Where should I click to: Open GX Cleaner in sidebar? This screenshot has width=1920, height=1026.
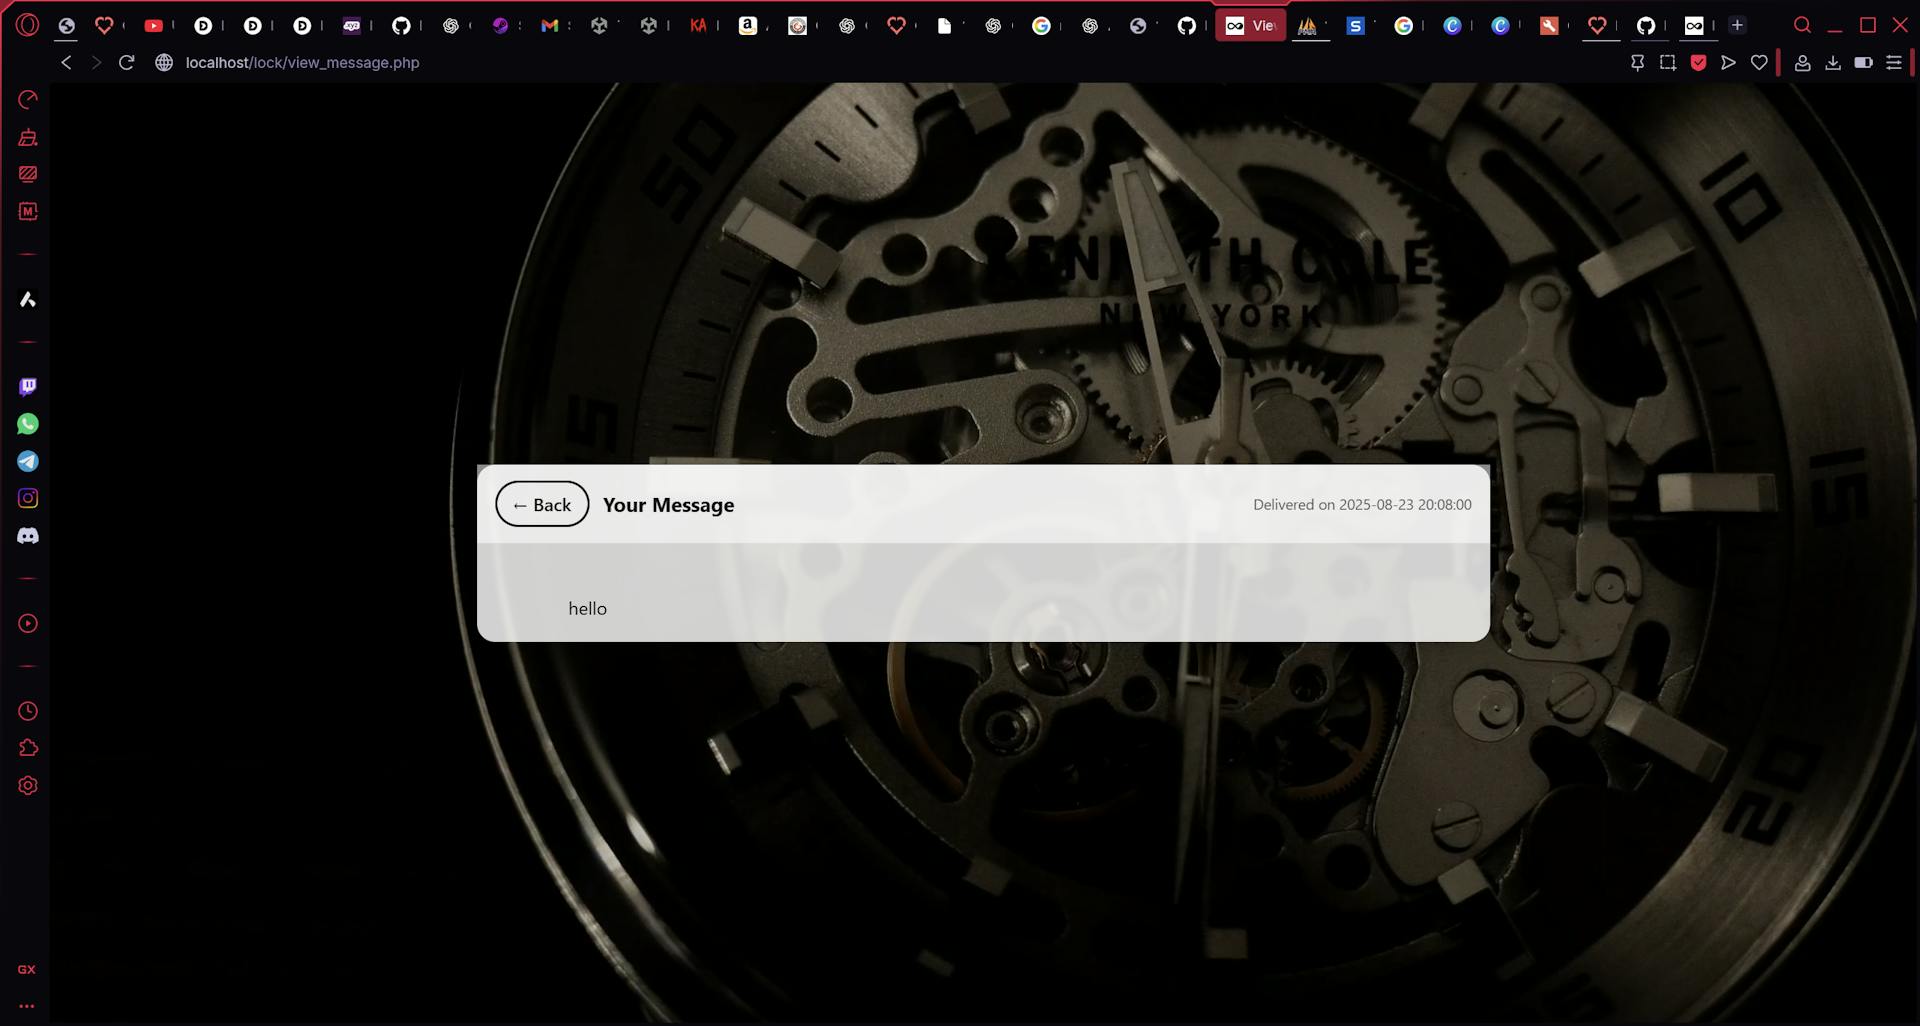(28, 137)
